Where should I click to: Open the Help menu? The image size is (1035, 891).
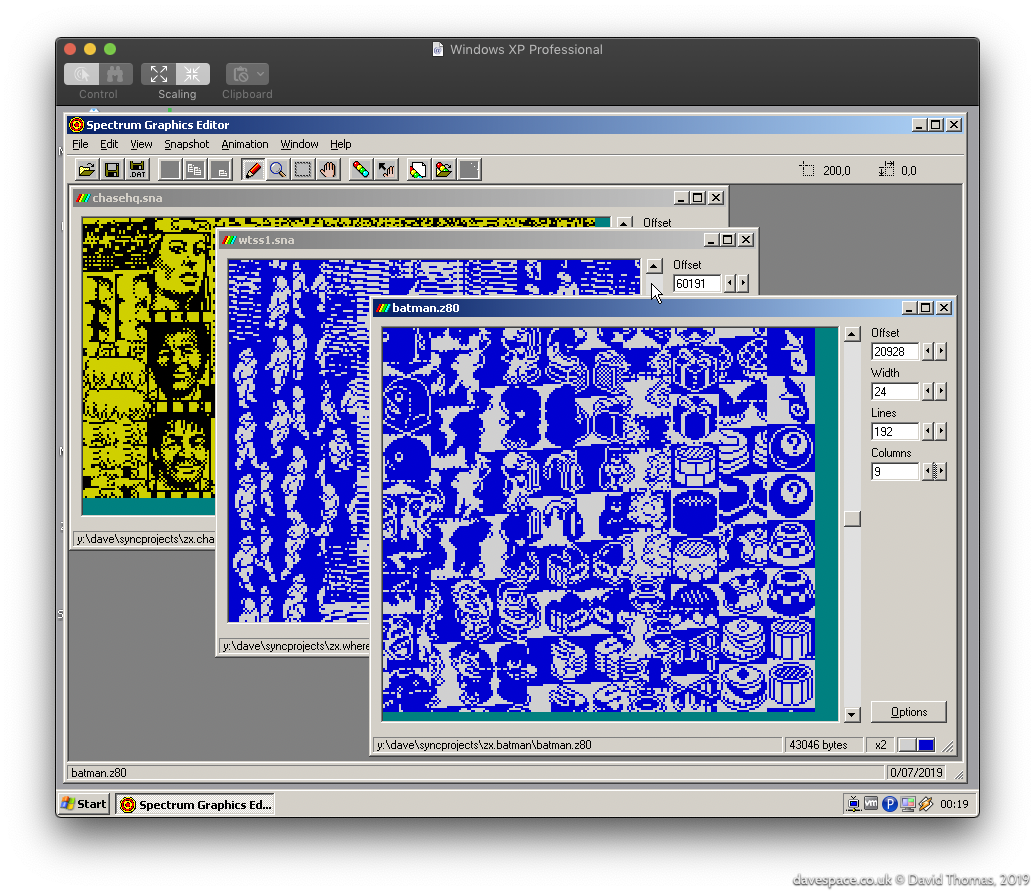point(341,144)
